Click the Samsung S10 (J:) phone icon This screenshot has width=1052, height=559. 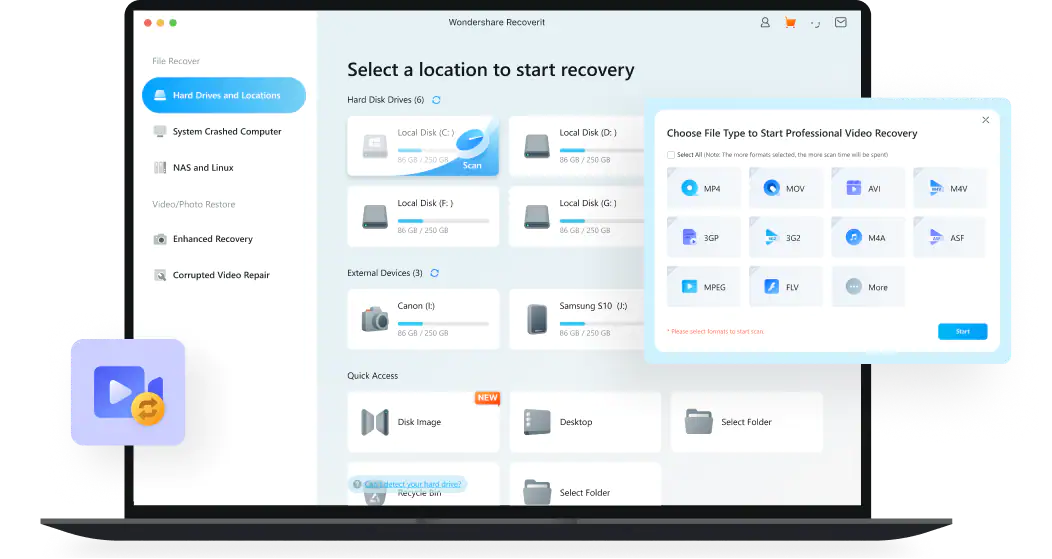[537, 319]
